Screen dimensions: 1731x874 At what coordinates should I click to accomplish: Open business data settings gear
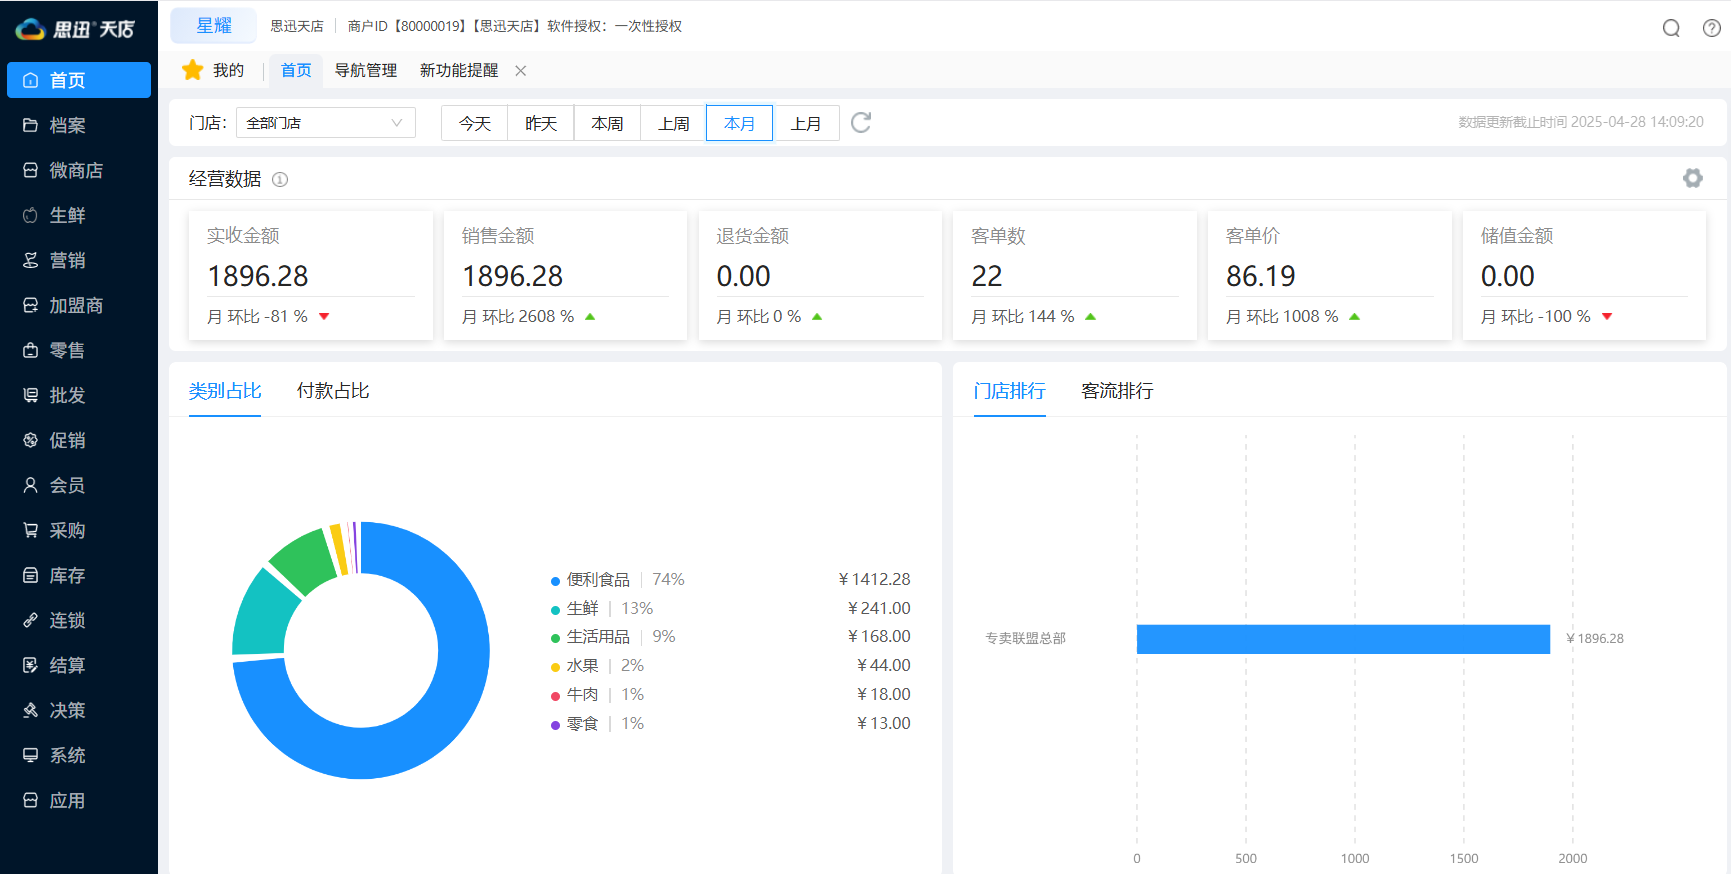point(1692,178)
